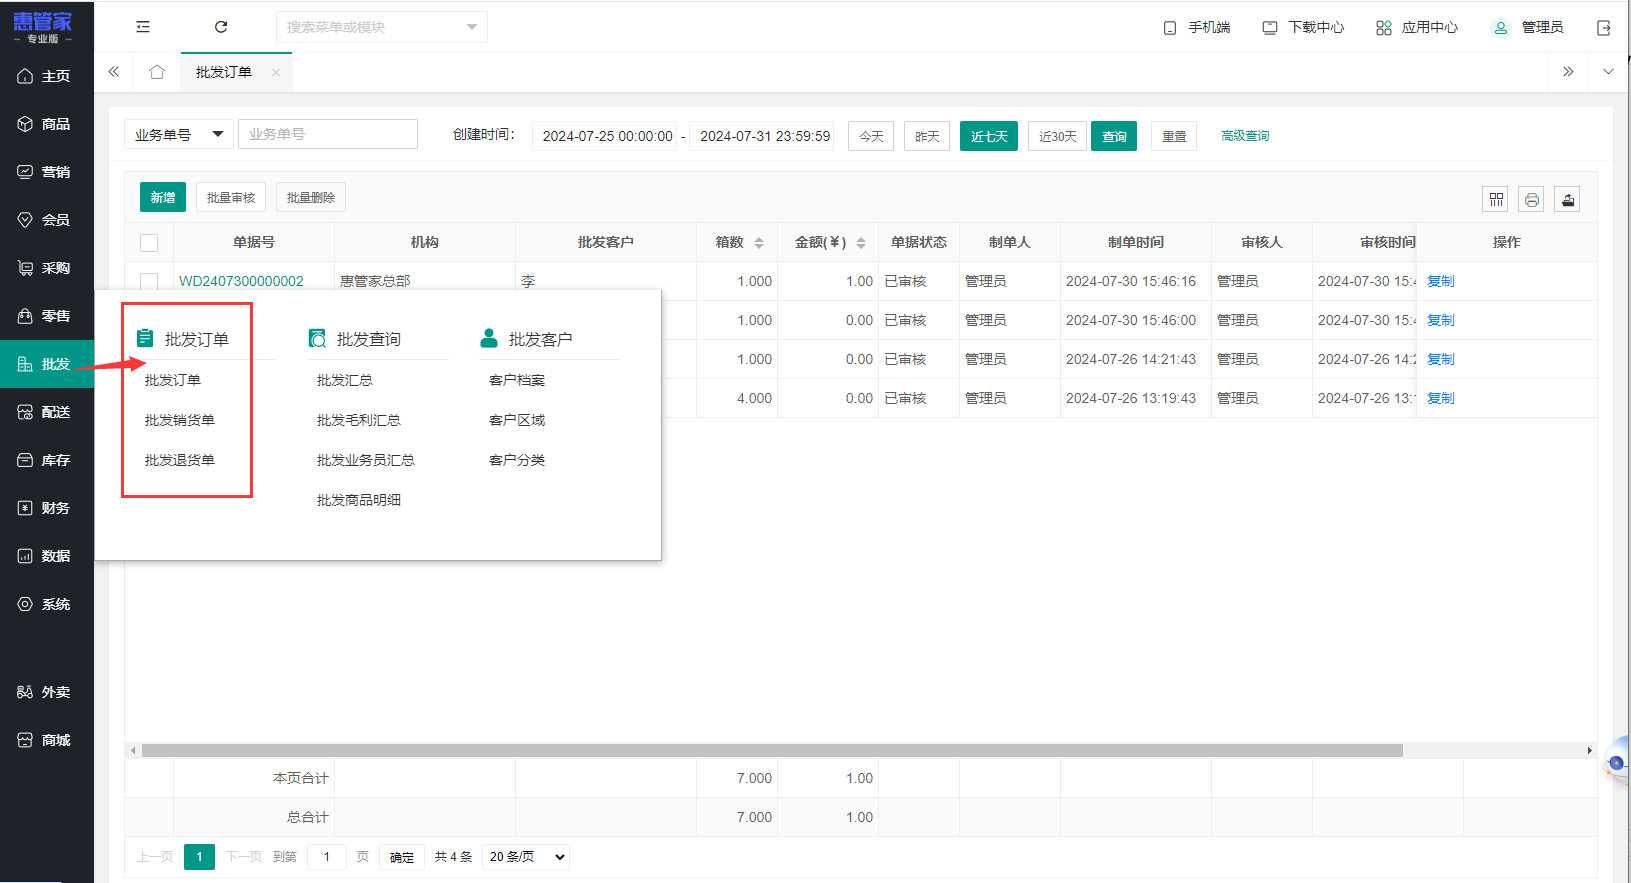1631x883 pixels.
Task: Choose 客户档案 in the 批发客户 menu
Action: point(517,380)
